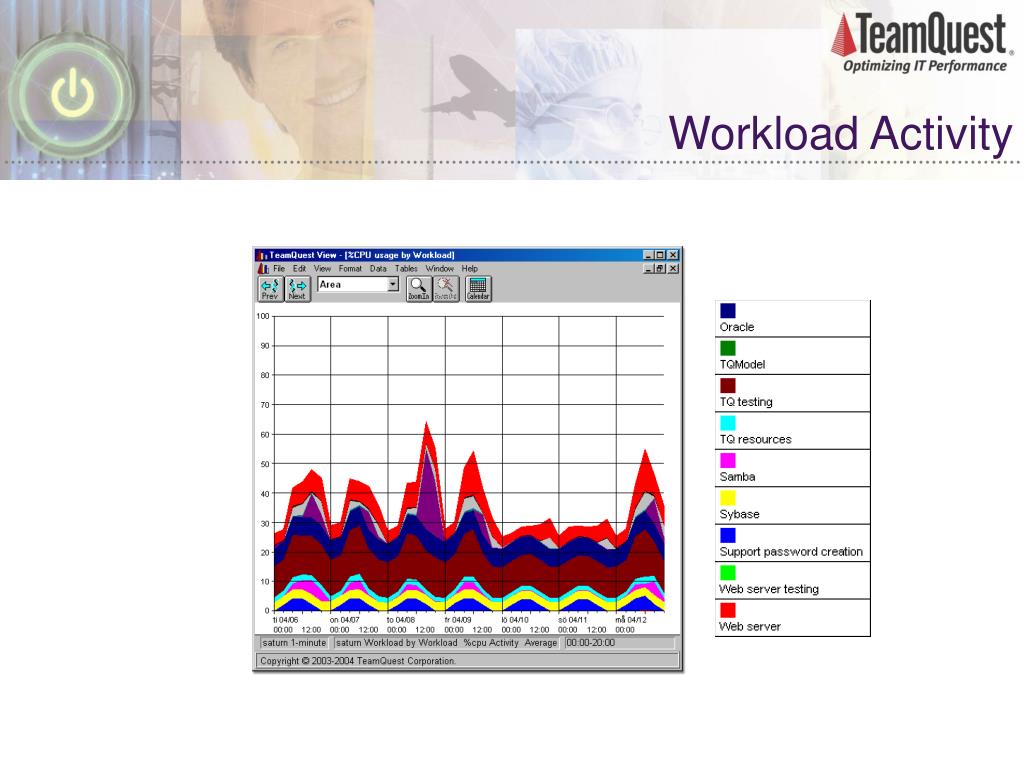Open the Area chart type dropdown

(x=392, y=284)
